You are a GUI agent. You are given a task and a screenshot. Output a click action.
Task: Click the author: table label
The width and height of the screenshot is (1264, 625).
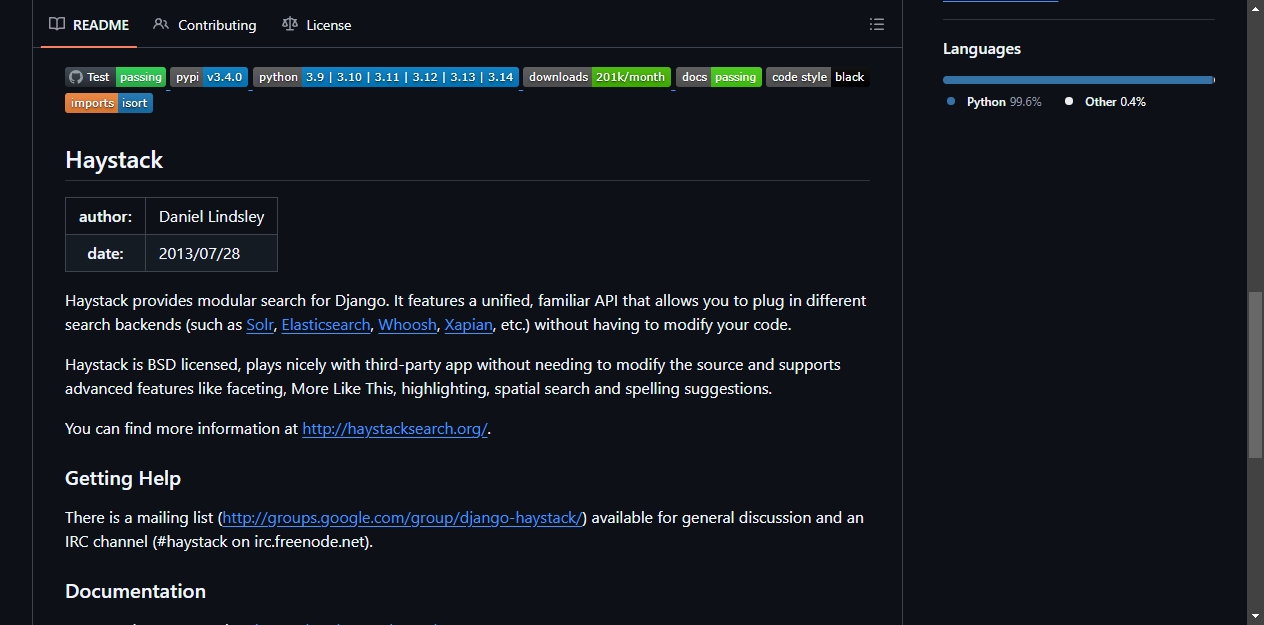click(x=106, y=217)
